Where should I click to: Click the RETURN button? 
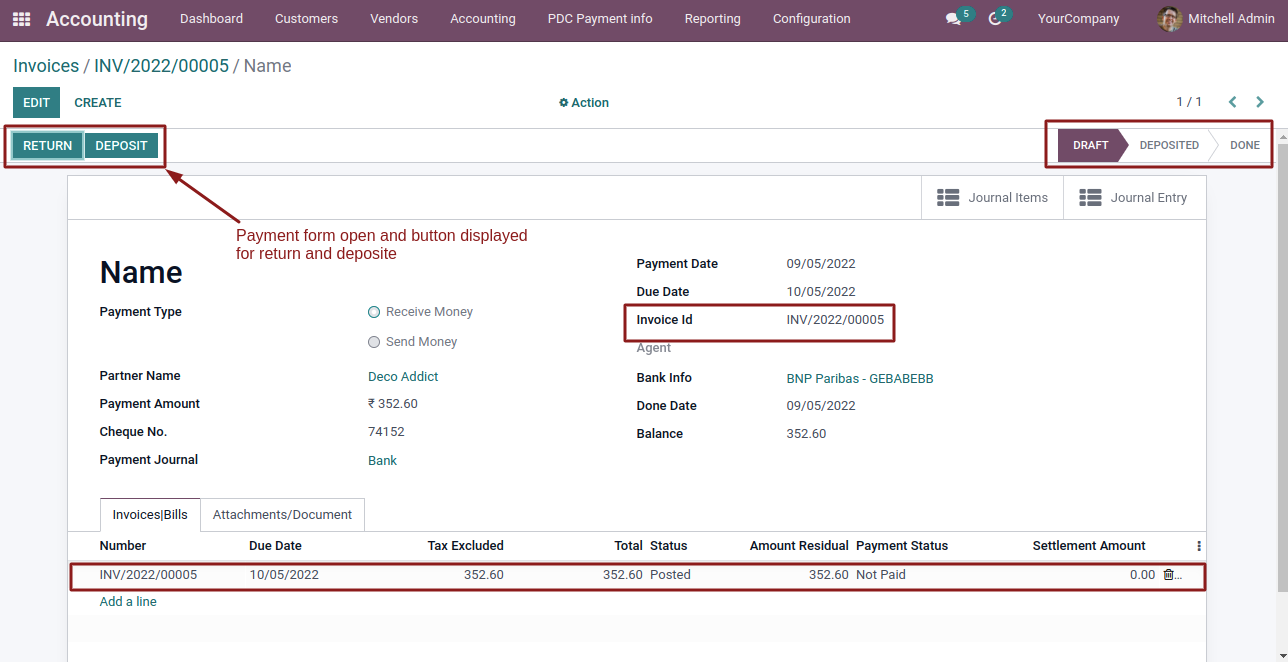click(x=48, y=146)
